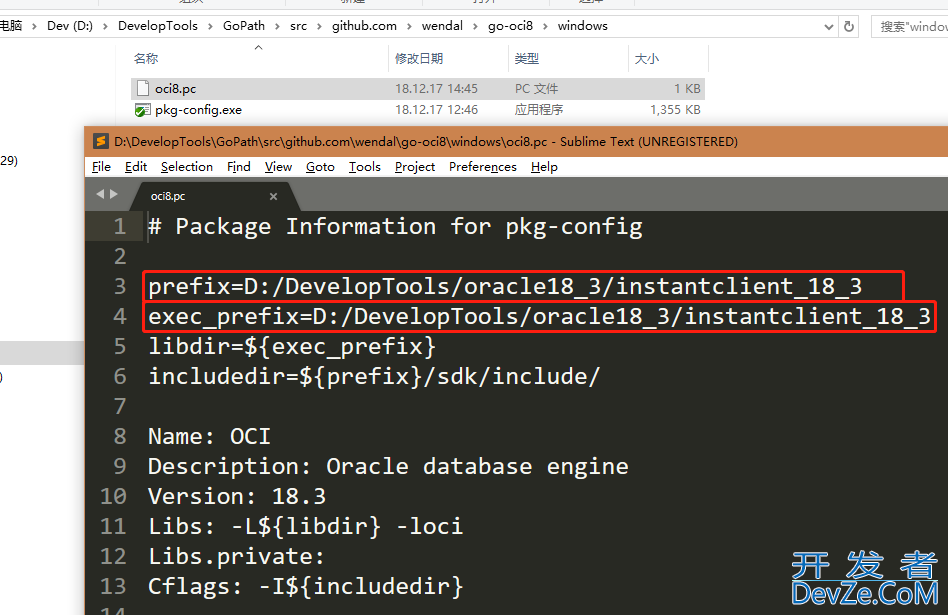Sort Explorer files by 大小 column
The width and height of the screenshot is (948, 615).
point(646,59)
